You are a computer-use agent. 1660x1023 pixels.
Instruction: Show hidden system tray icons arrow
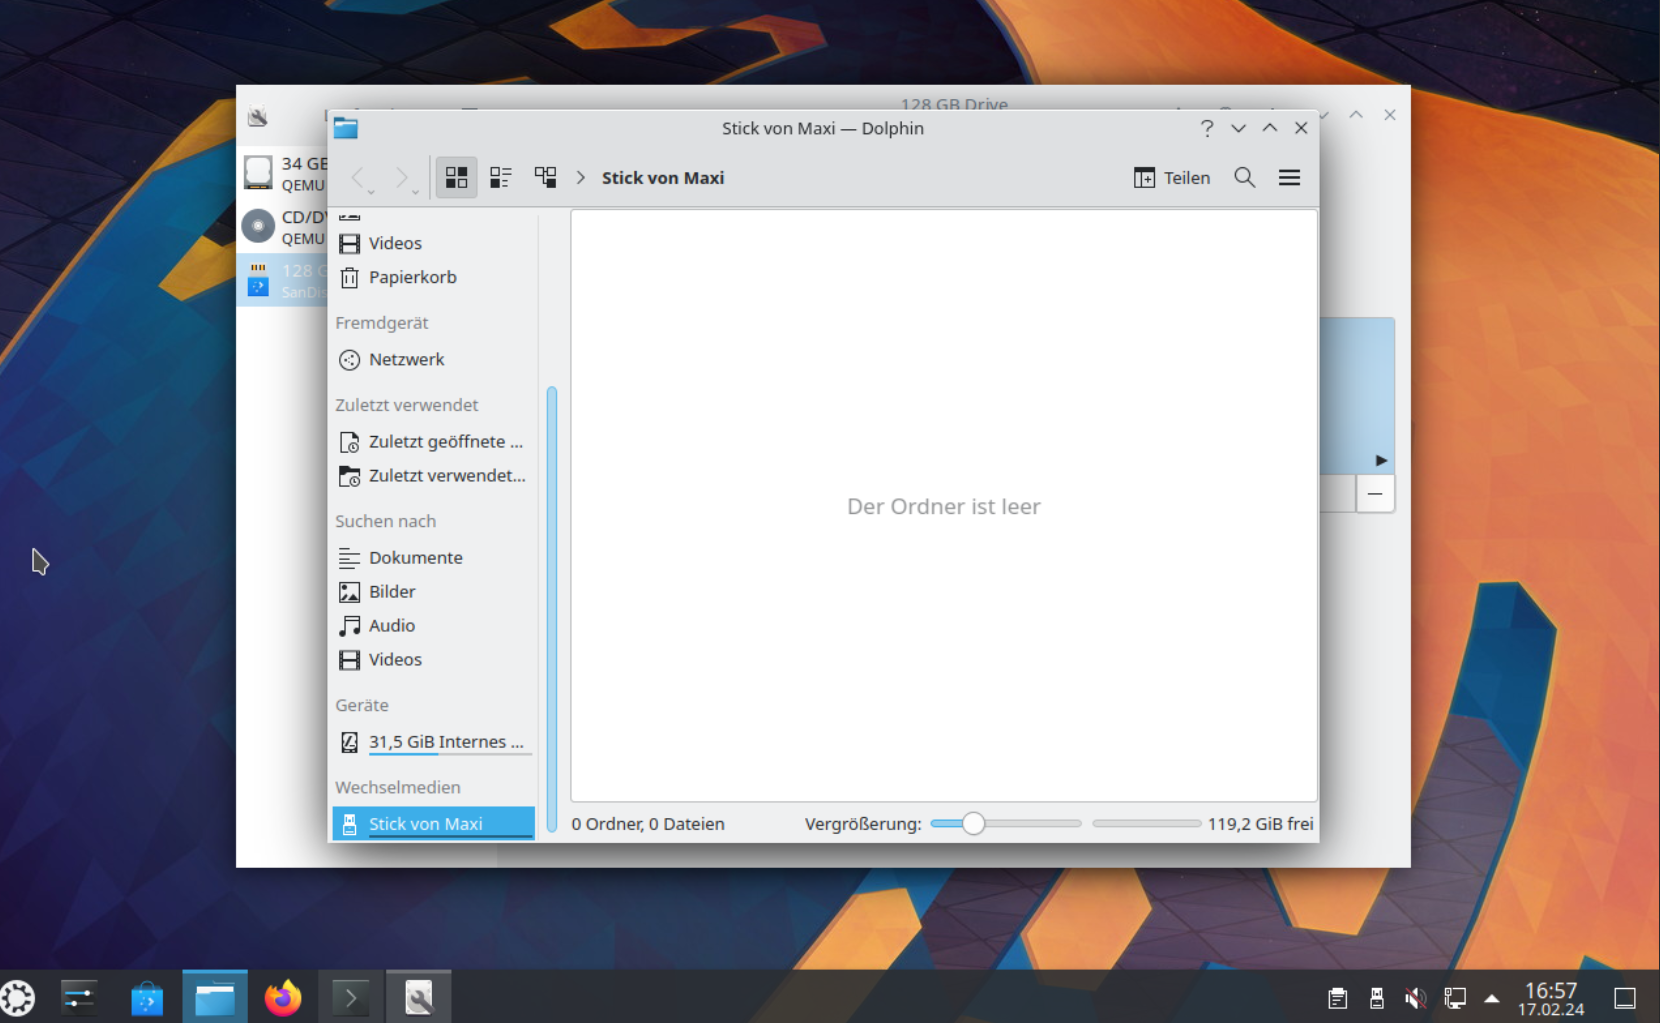1491,998
